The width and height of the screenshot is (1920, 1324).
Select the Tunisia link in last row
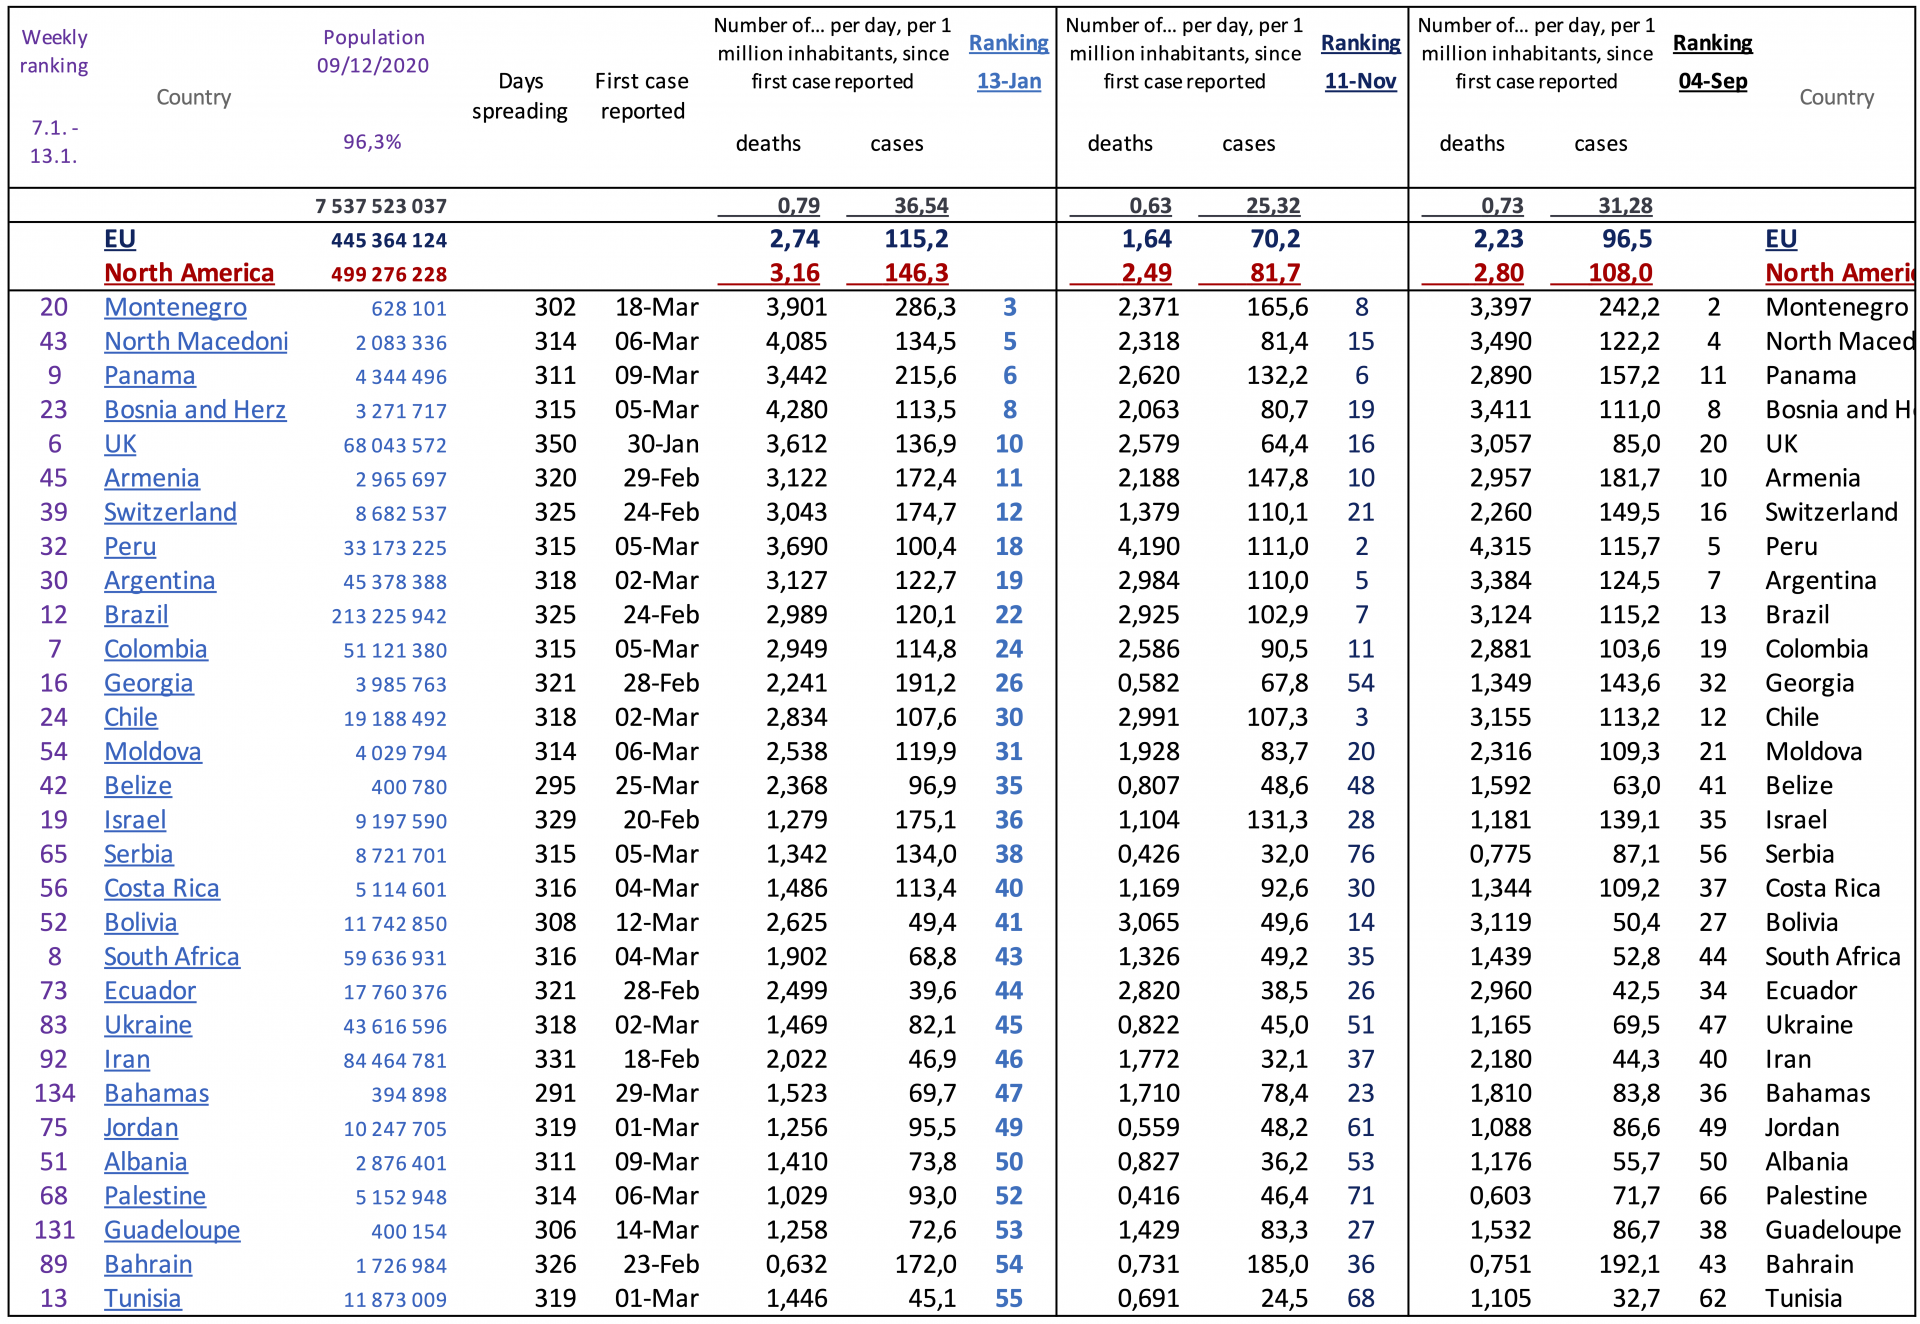(x=142, y=1298)
